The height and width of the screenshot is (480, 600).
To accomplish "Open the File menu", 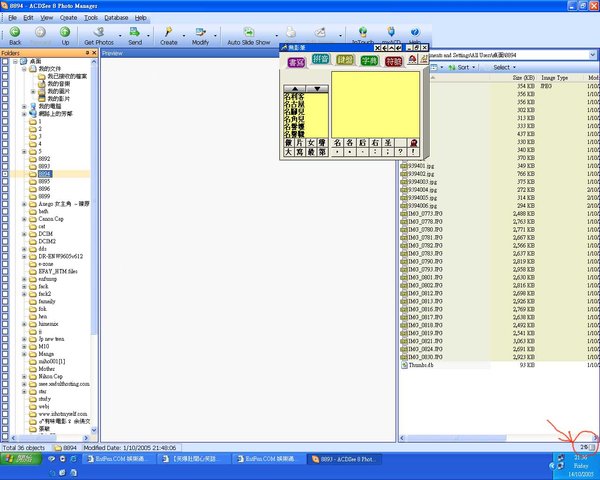I will click(x=12, y=18).
